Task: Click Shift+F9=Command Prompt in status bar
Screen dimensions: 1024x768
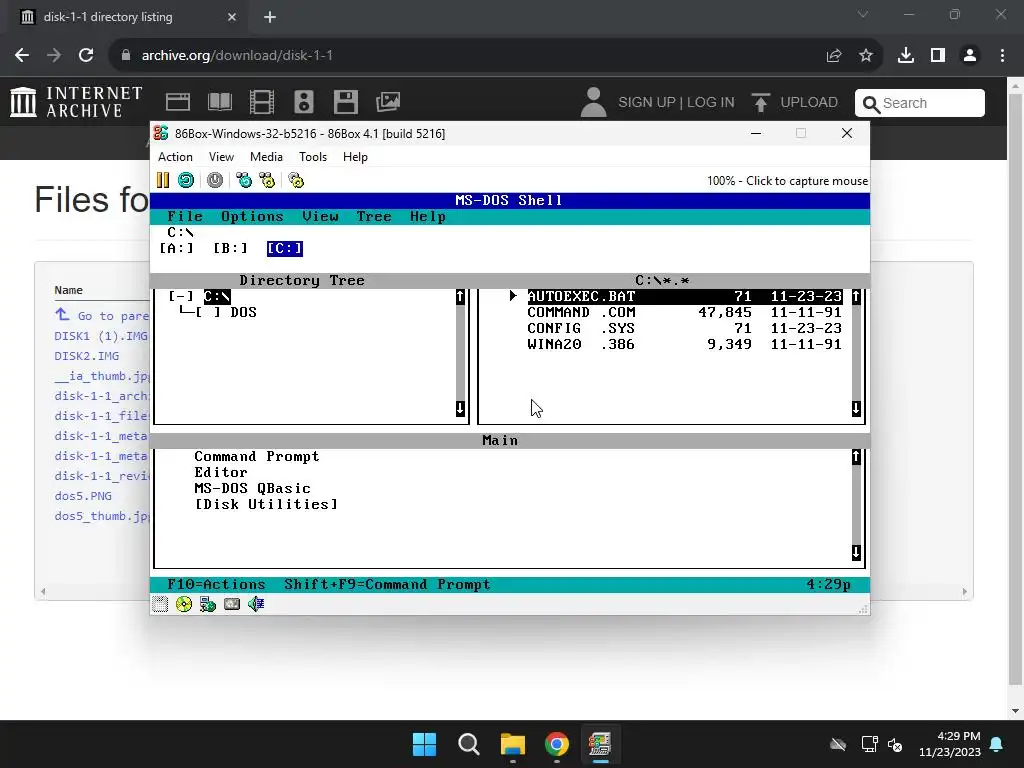Action: [387, 584]
